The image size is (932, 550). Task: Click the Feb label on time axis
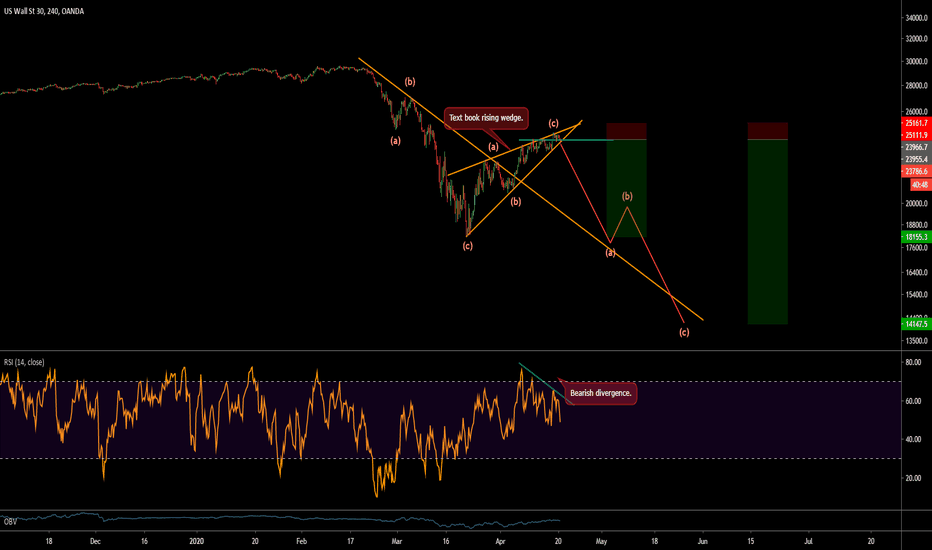301,541
